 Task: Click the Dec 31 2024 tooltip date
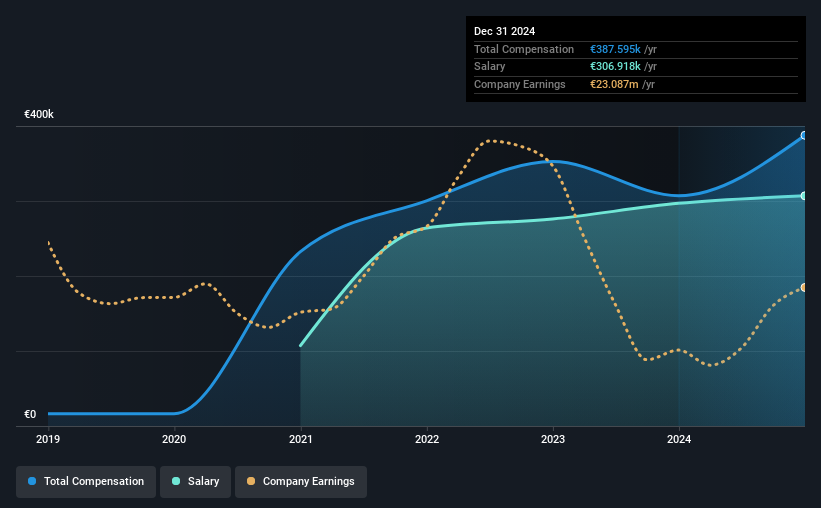[504, 31]
